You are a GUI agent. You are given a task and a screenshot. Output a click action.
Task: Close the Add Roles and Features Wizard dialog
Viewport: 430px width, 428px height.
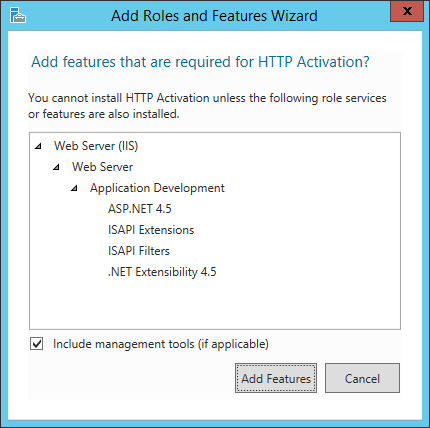coord(407,11)
